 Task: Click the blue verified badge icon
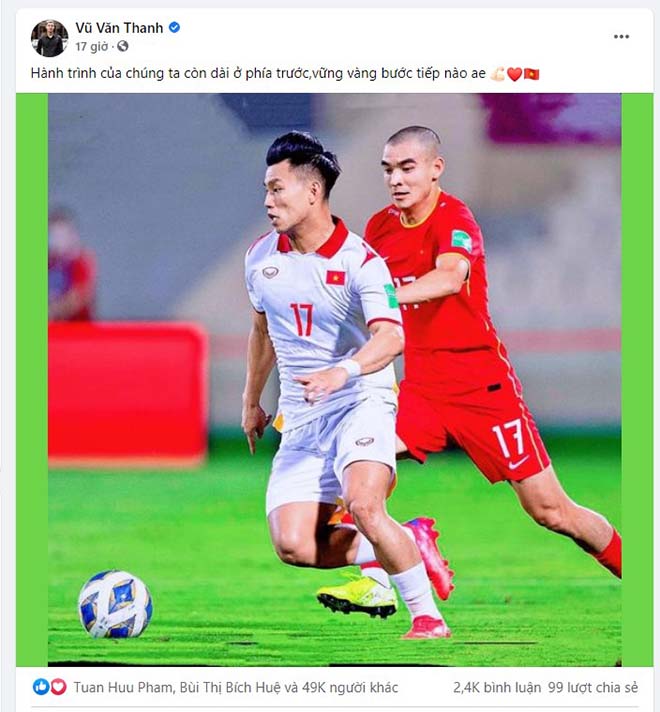coord(174,27)
